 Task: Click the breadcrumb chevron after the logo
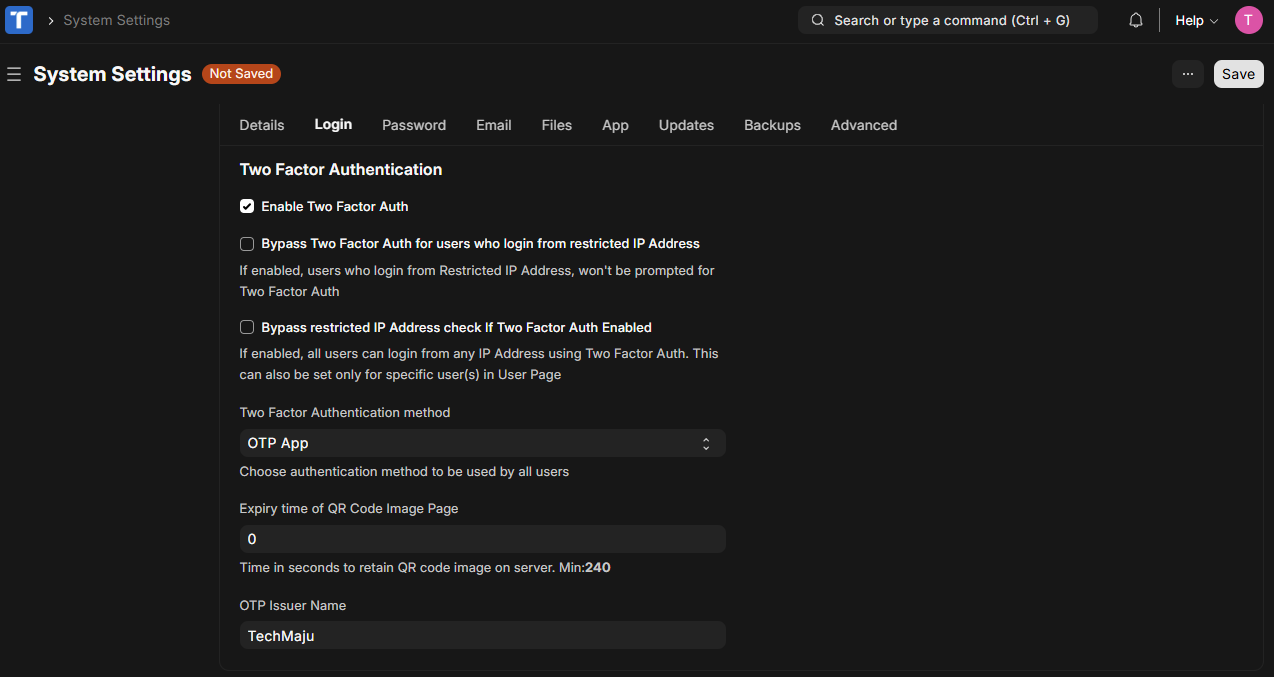(49, 19)
